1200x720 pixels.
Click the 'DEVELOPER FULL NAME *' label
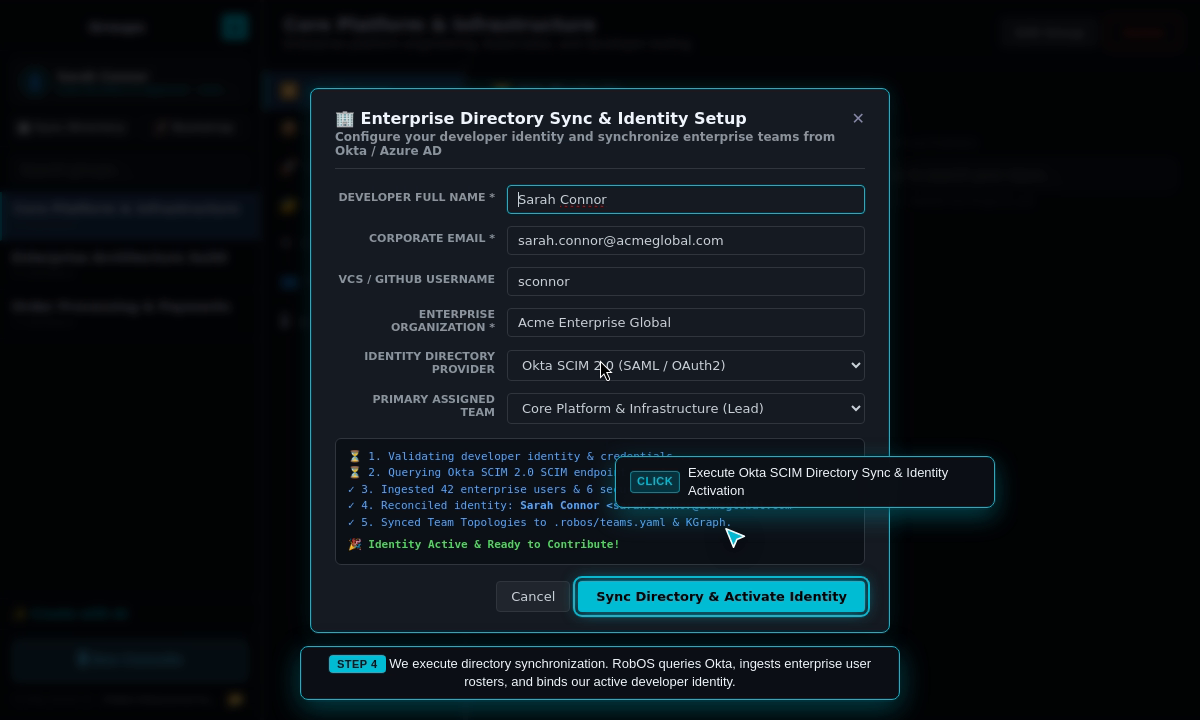tap(417, 197)
